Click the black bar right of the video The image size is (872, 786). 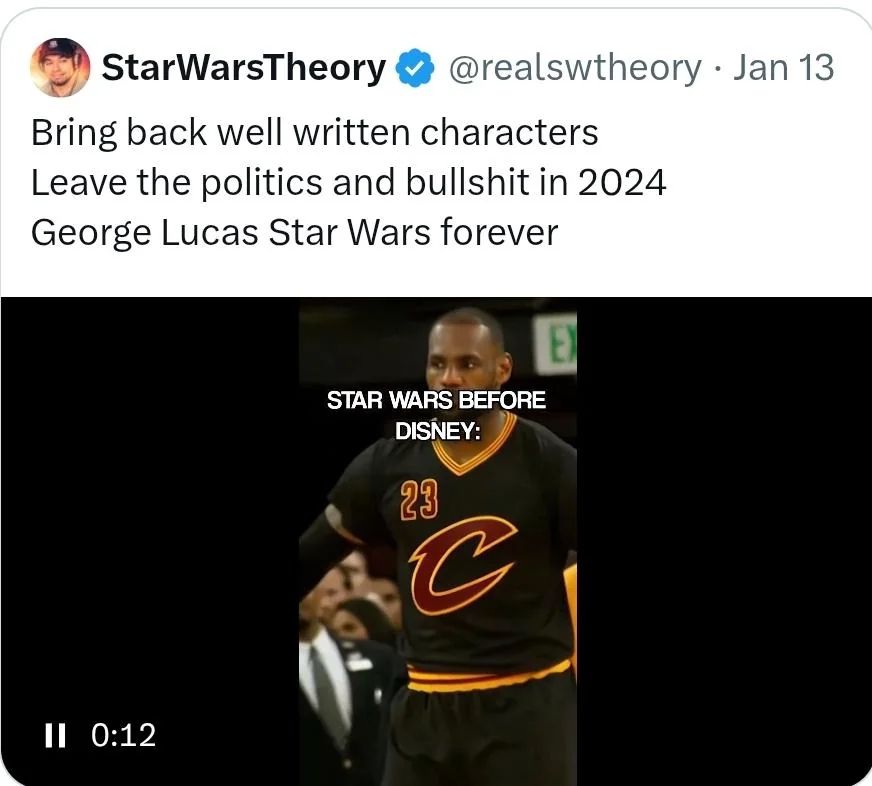click(x=724, y=541)
